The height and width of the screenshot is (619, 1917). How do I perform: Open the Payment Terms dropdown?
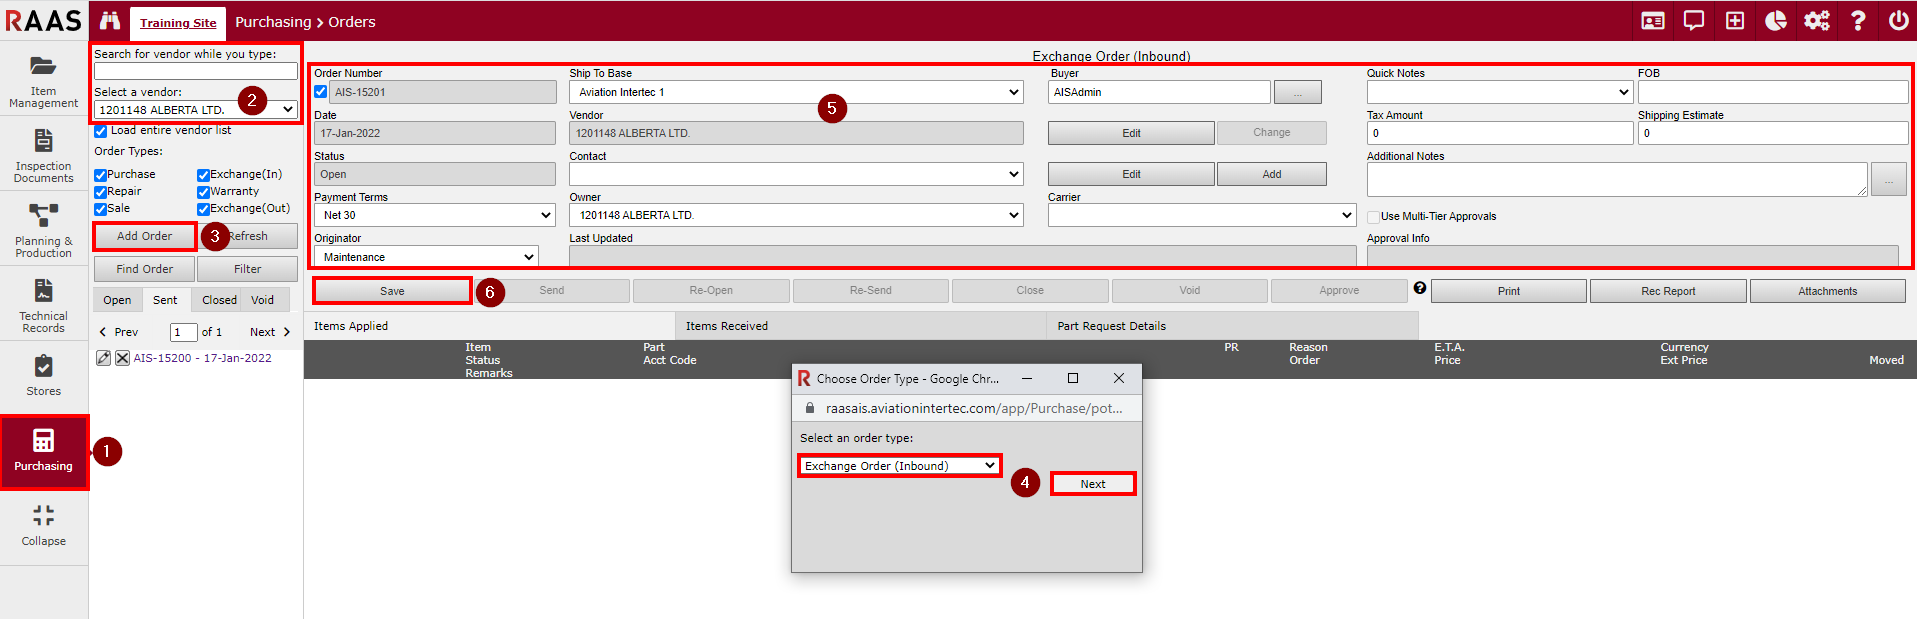point(434,215)
